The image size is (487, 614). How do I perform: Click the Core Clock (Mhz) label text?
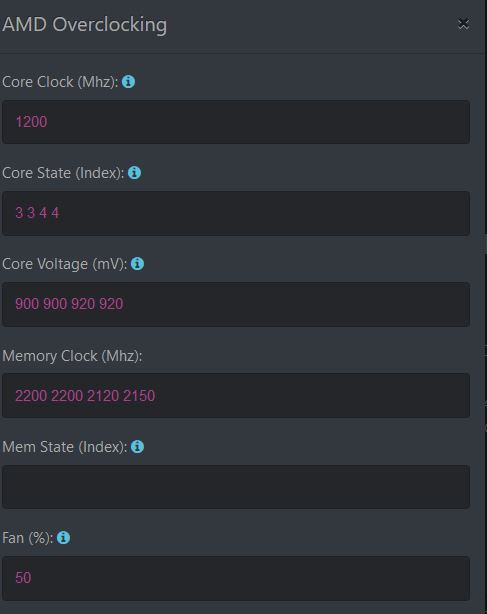click(x=60, y=82)
